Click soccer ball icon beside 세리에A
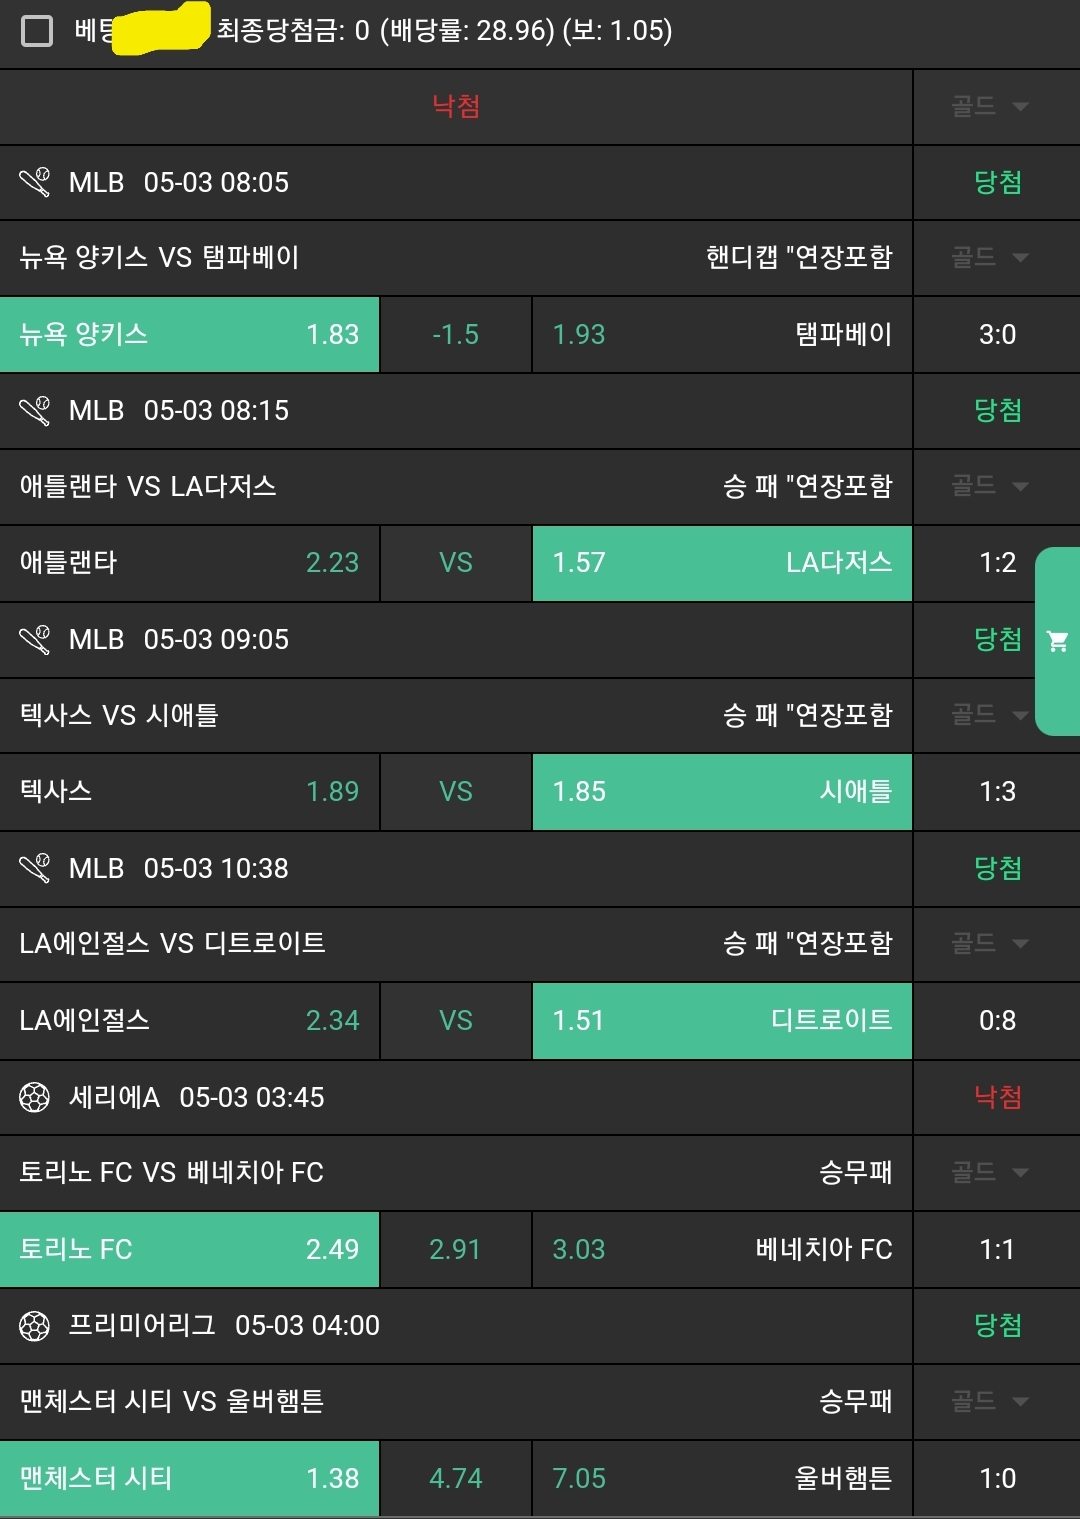Image resolution: width=1080 pixels, height=1519 pixels. [35, 1097]
